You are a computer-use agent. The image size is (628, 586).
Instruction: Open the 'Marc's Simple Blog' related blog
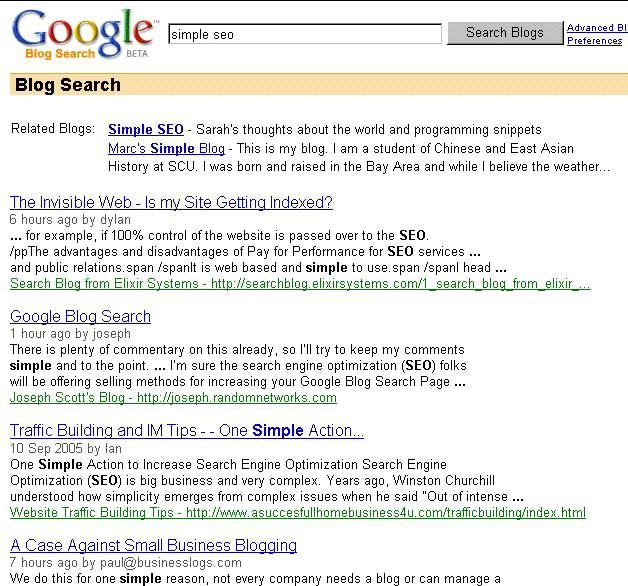[x=166, y=148]
